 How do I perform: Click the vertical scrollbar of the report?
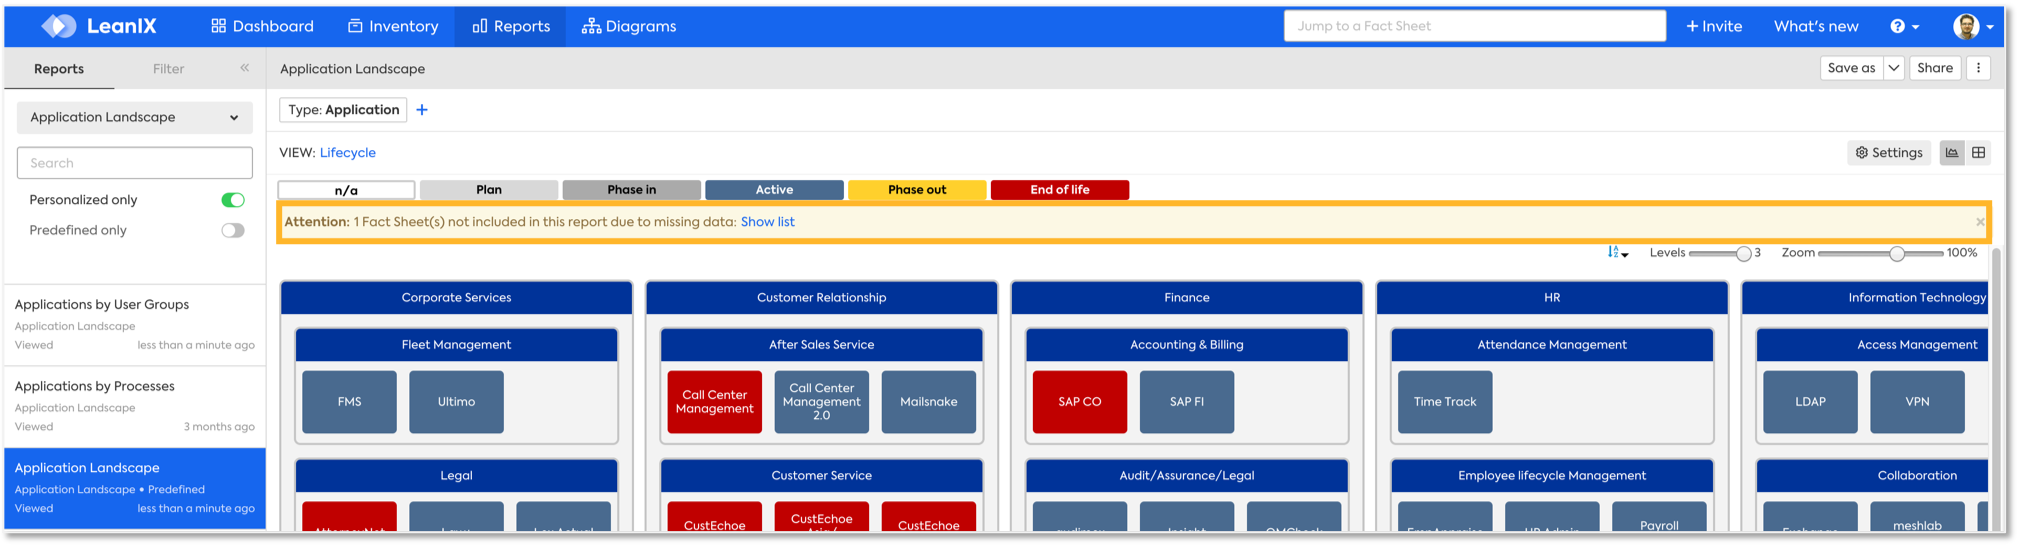[x=1996, y=390]
